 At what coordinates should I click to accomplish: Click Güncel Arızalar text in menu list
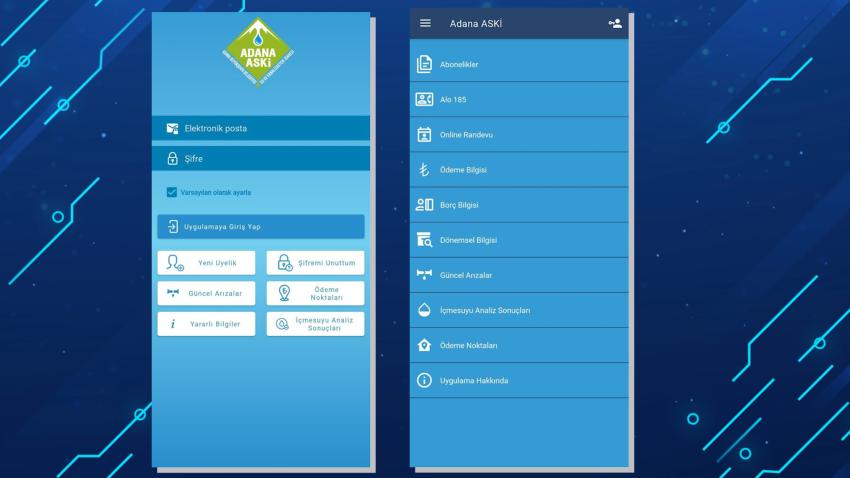click(466, 275)
